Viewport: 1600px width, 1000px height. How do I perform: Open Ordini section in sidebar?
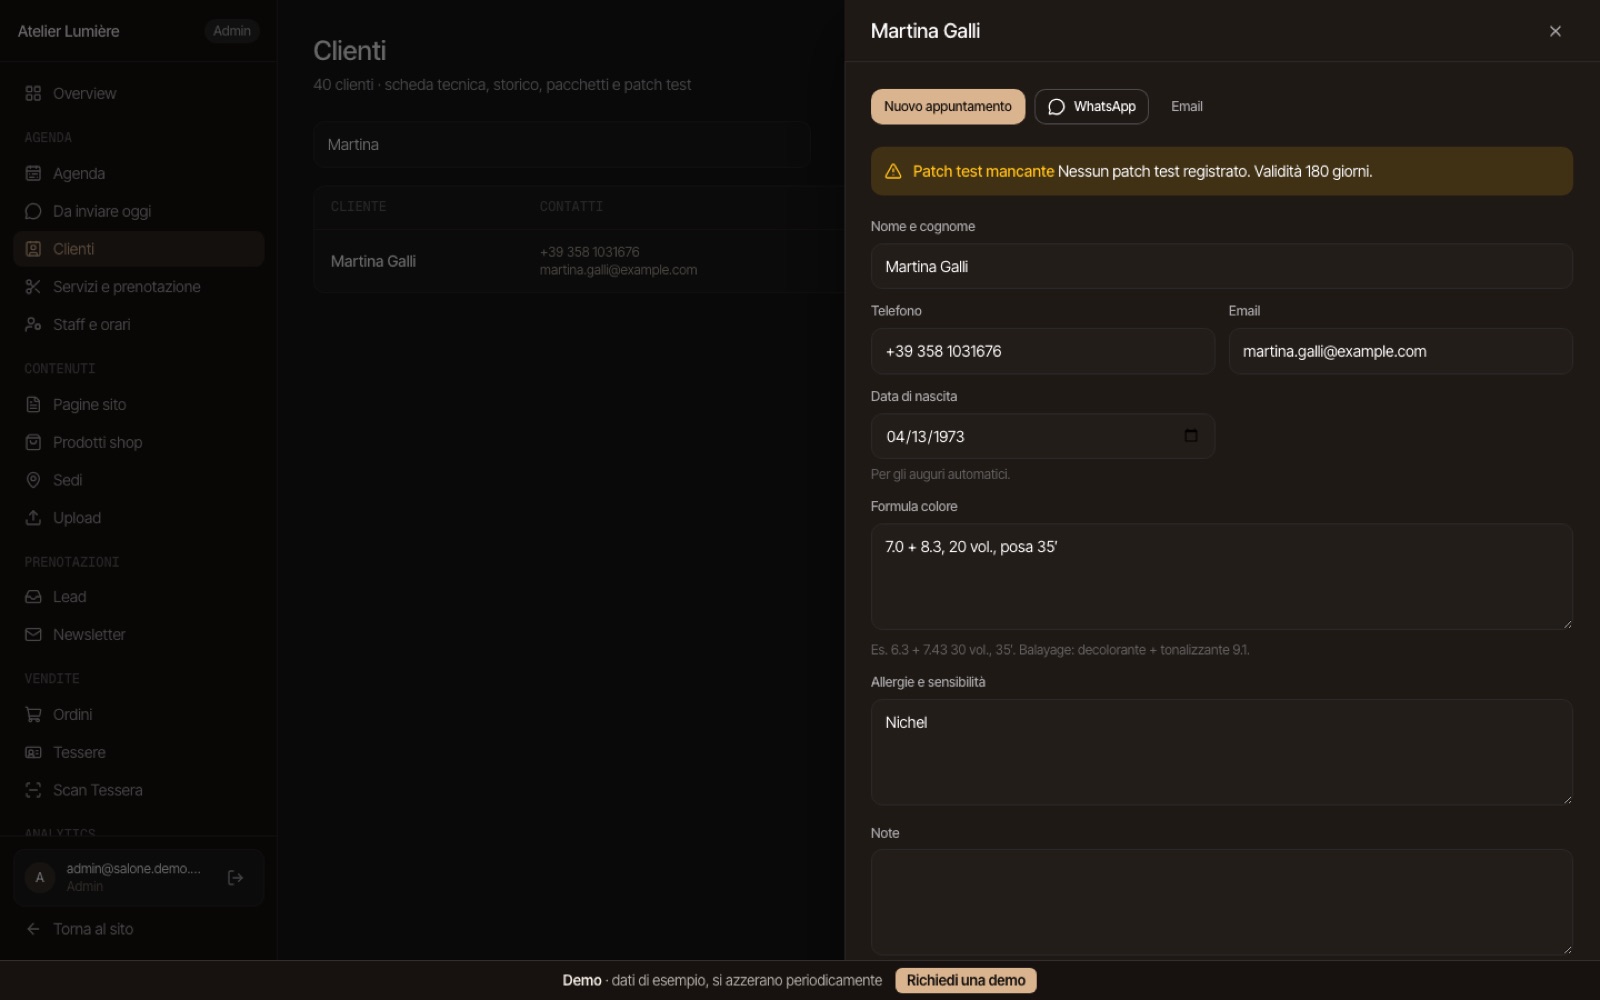(x=139, y=715)
